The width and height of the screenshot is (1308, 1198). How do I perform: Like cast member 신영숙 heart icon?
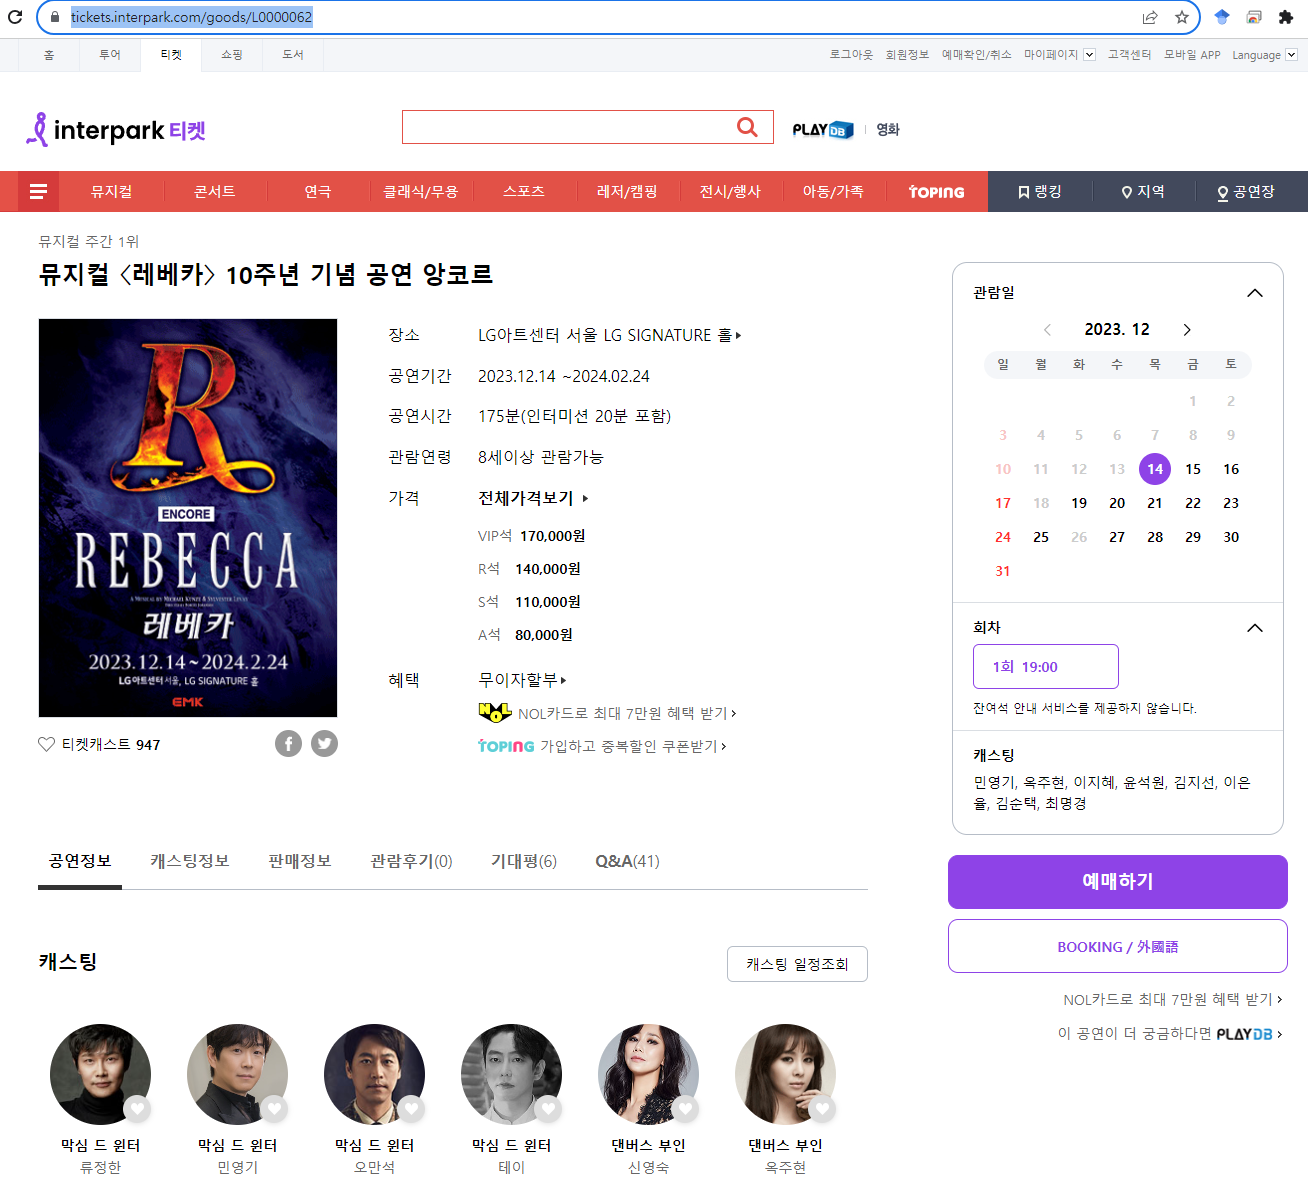pos(686,1108)
